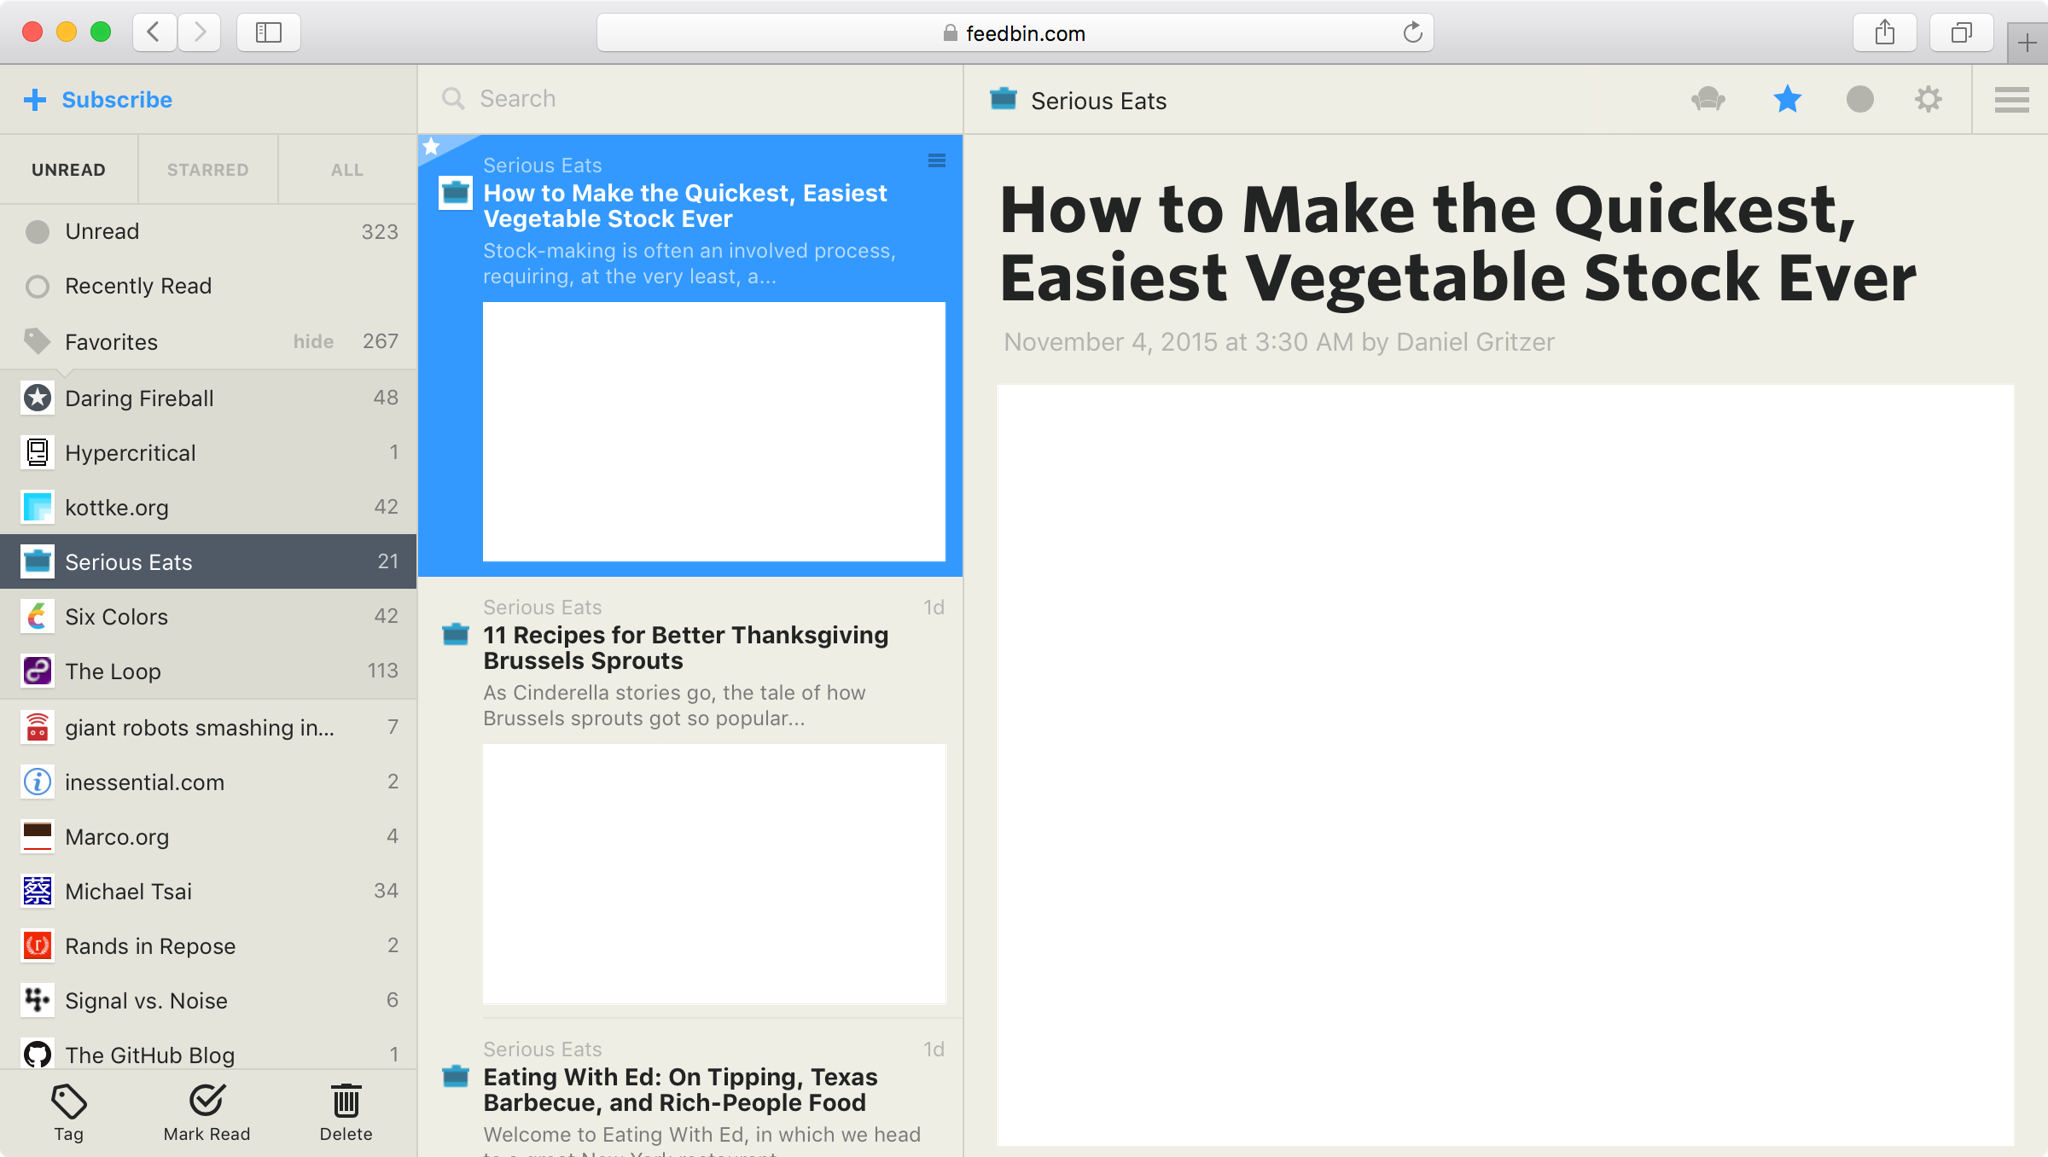Click the Daring Fireball star icon
Image resolution: width=2048 pixels, height=1157 pixels.
(x=37, y=398)
